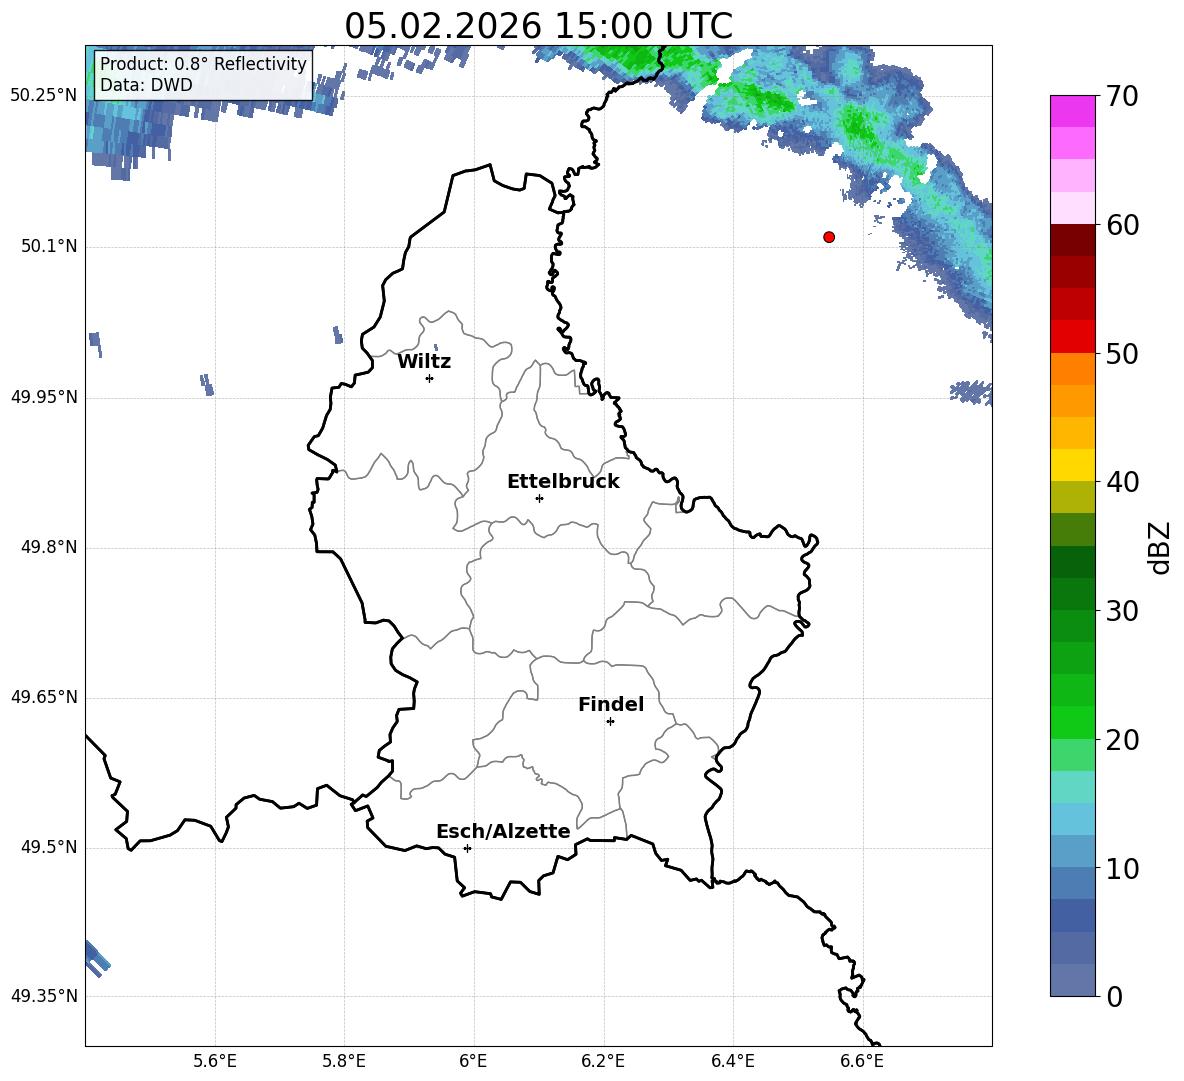The image size is (1184, 1081).
Task: Click the 49.95°N latitude label
Action: point(44,397)
